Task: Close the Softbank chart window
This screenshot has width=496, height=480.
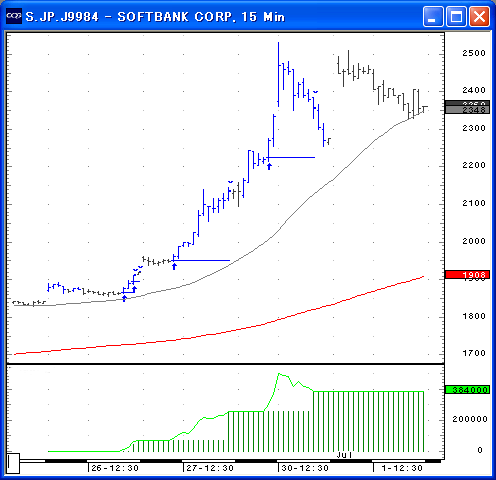Action: (480, 16)
